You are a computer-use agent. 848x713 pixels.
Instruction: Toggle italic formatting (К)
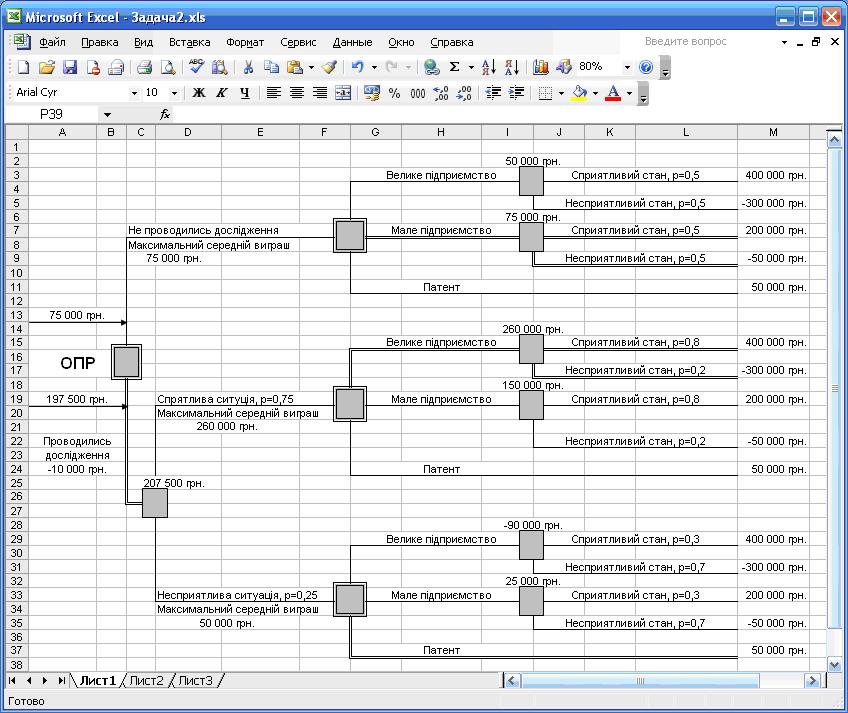pos(221,93)
